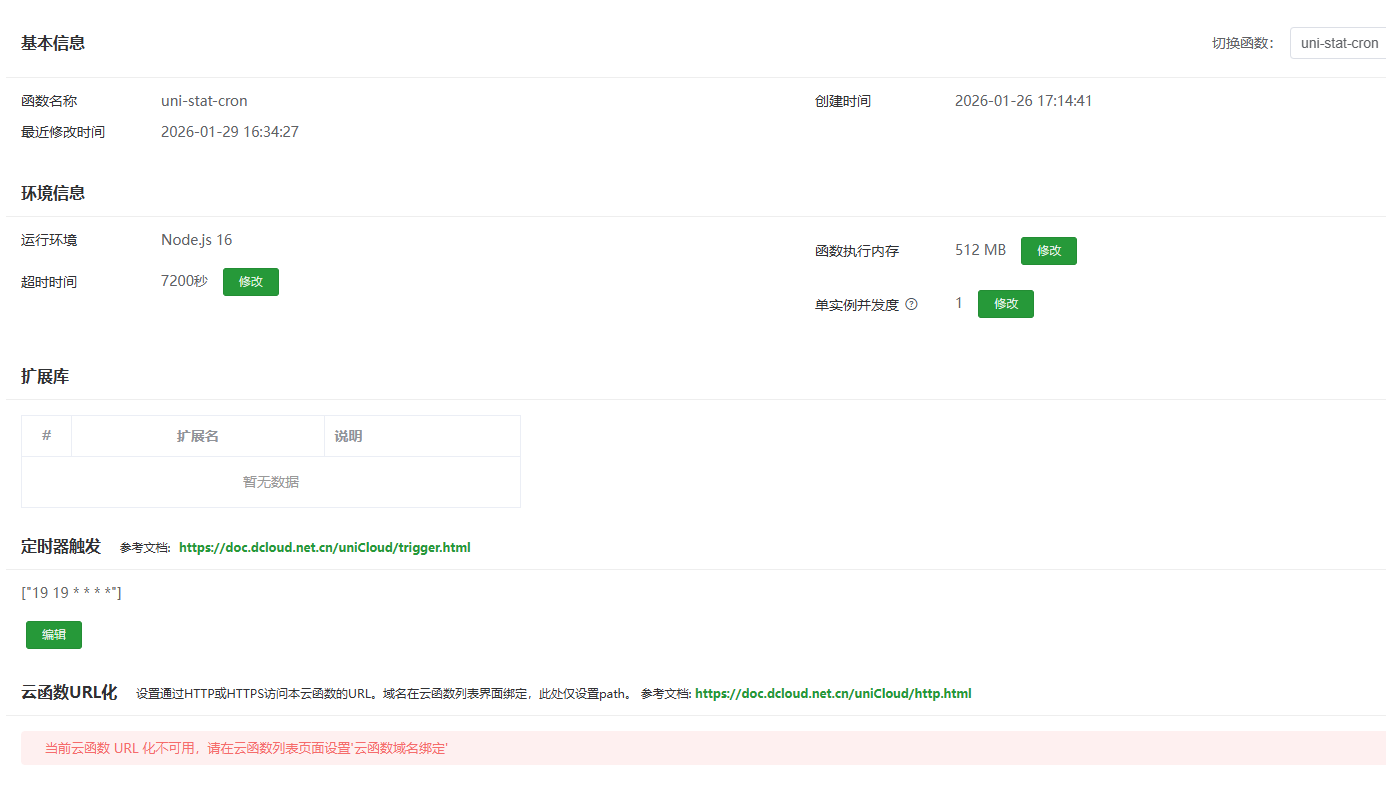Click 修改 button beside 512 MB memory
Image resolution: width=1386 pixels, height=787 pixels.
(x=1048, y=251)
